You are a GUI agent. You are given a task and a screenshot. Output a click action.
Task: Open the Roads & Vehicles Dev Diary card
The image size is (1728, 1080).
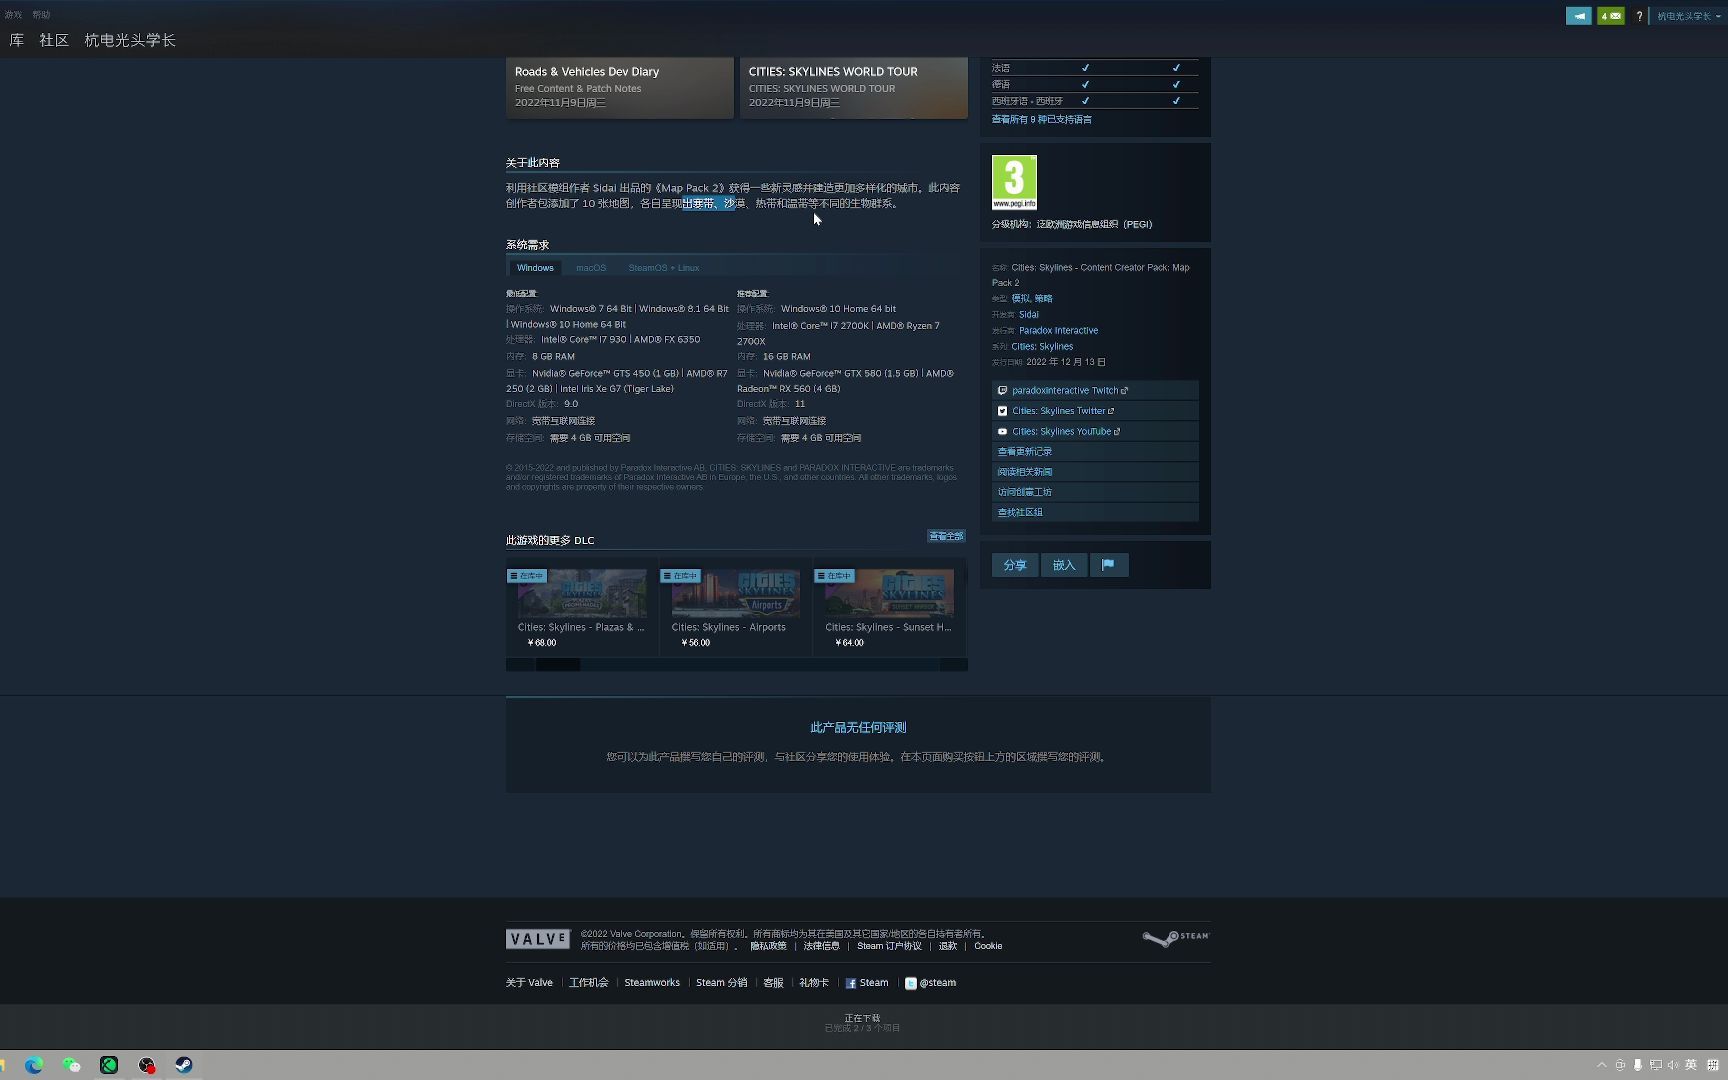pos(620,88)
